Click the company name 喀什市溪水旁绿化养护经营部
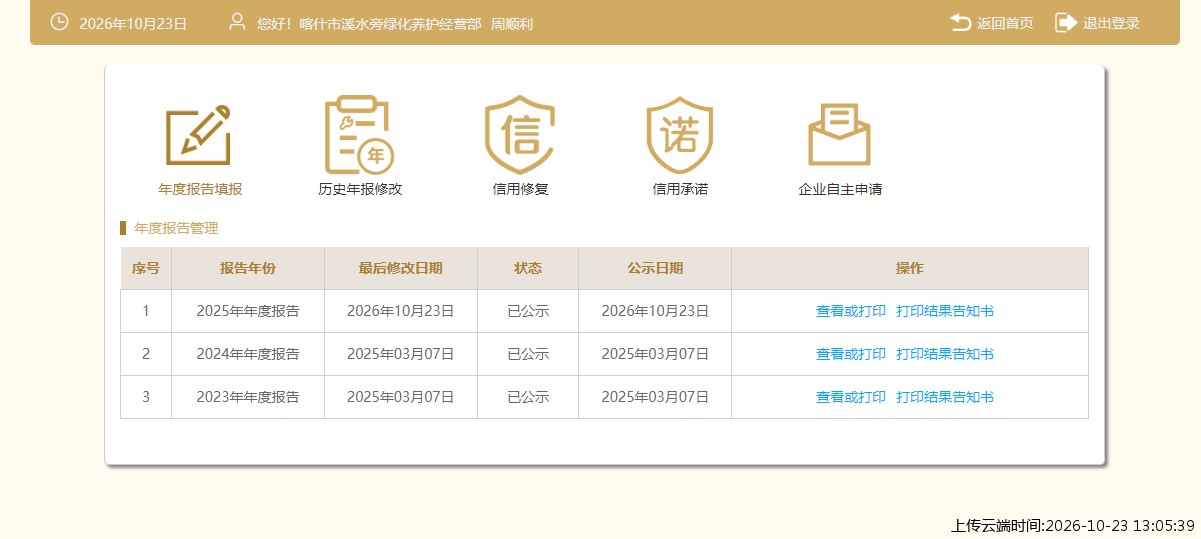The width and height of the screenshot is (1201, 539). tap(390, 23)
